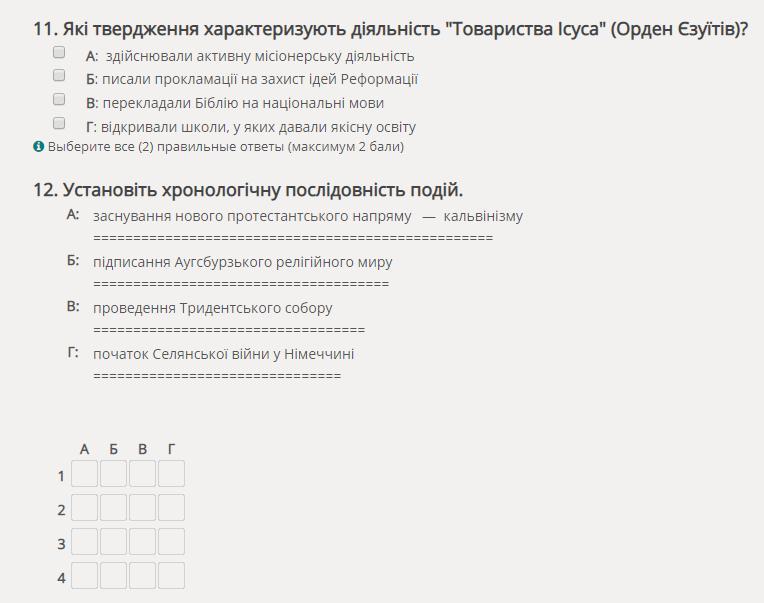Click option 'підписання Аугсбурзького релігійного миру'
The width and height of the screenshot is (764, 603).
tap(243, 262)
